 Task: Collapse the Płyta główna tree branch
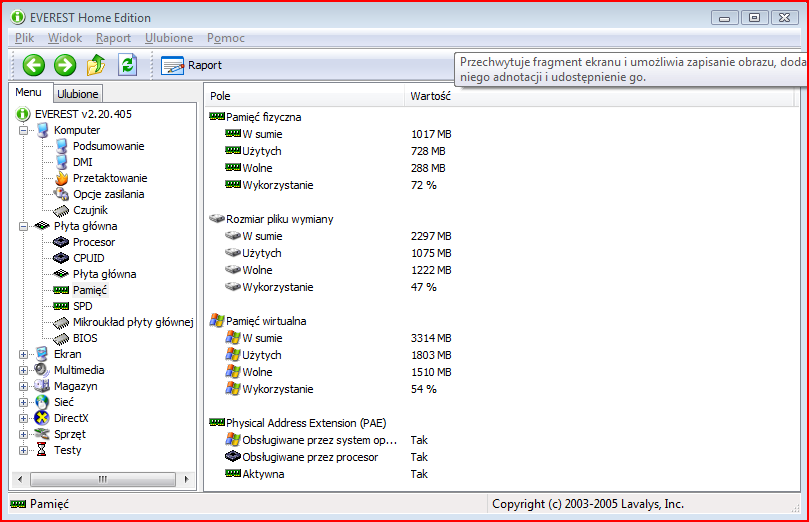[23, 226]
